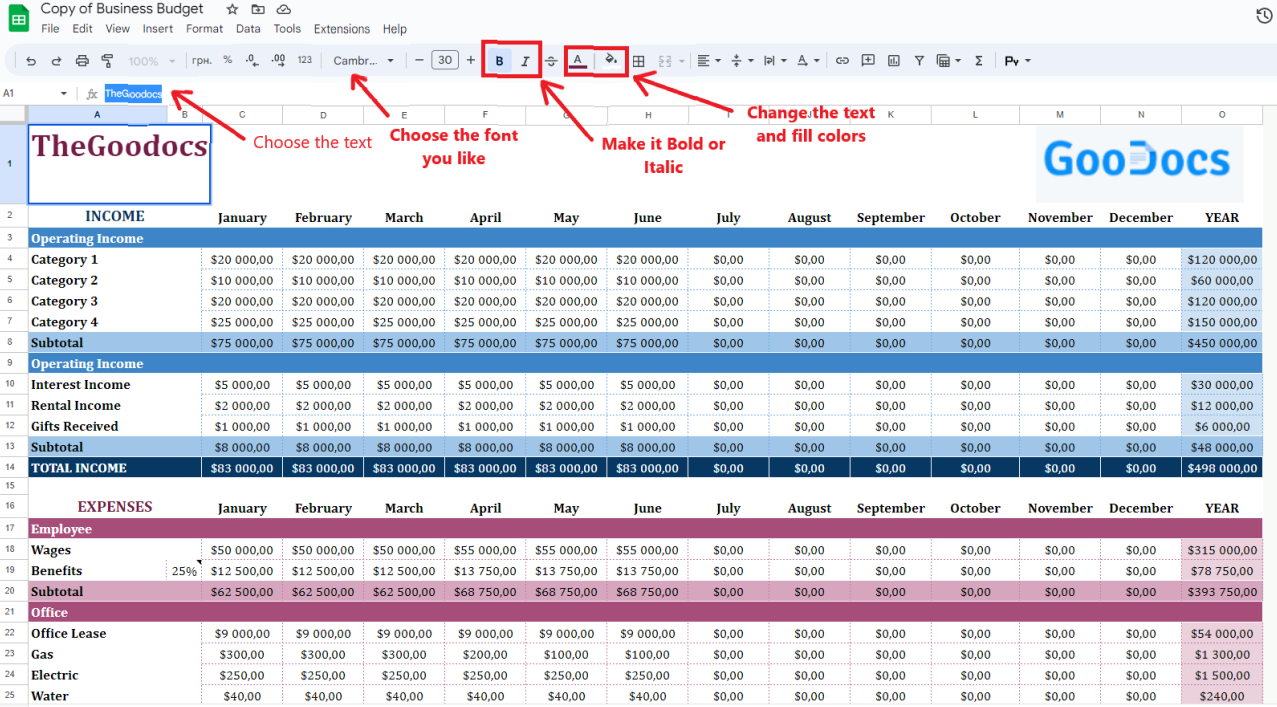Image resolution: width=1277 pixels, height=707 pixels.
Task: View the cloud save status icon
Action: click(x=284, y=9)
